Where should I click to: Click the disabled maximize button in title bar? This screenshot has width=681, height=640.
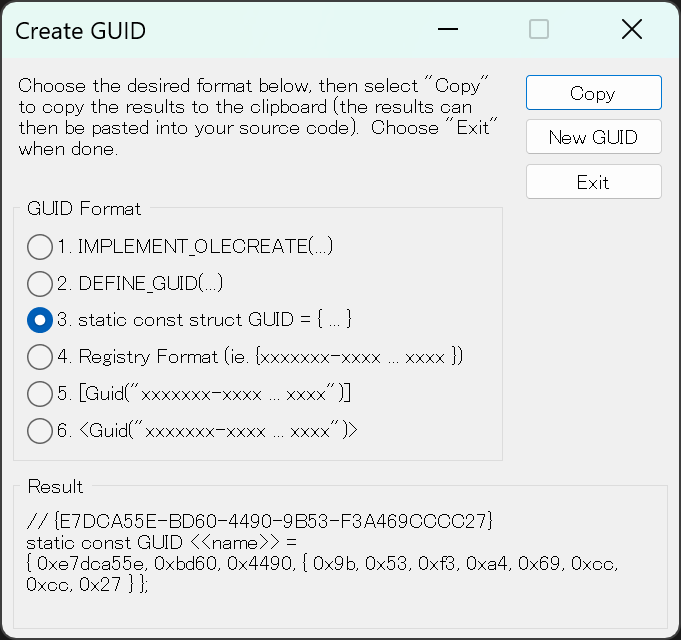click(x=539, y=30)
